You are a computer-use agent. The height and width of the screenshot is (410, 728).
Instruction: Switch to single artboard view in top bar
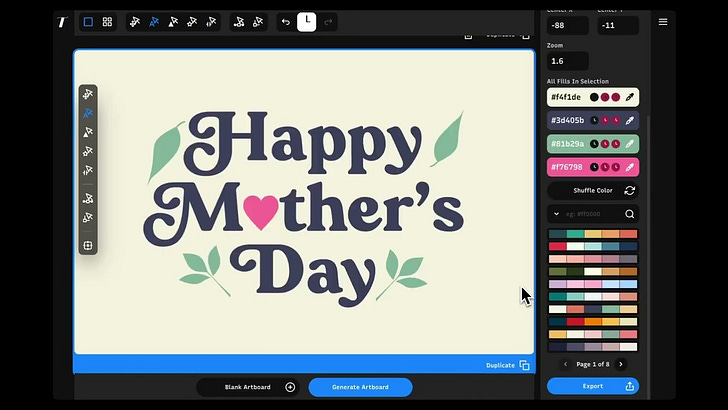tap(88, 22)
